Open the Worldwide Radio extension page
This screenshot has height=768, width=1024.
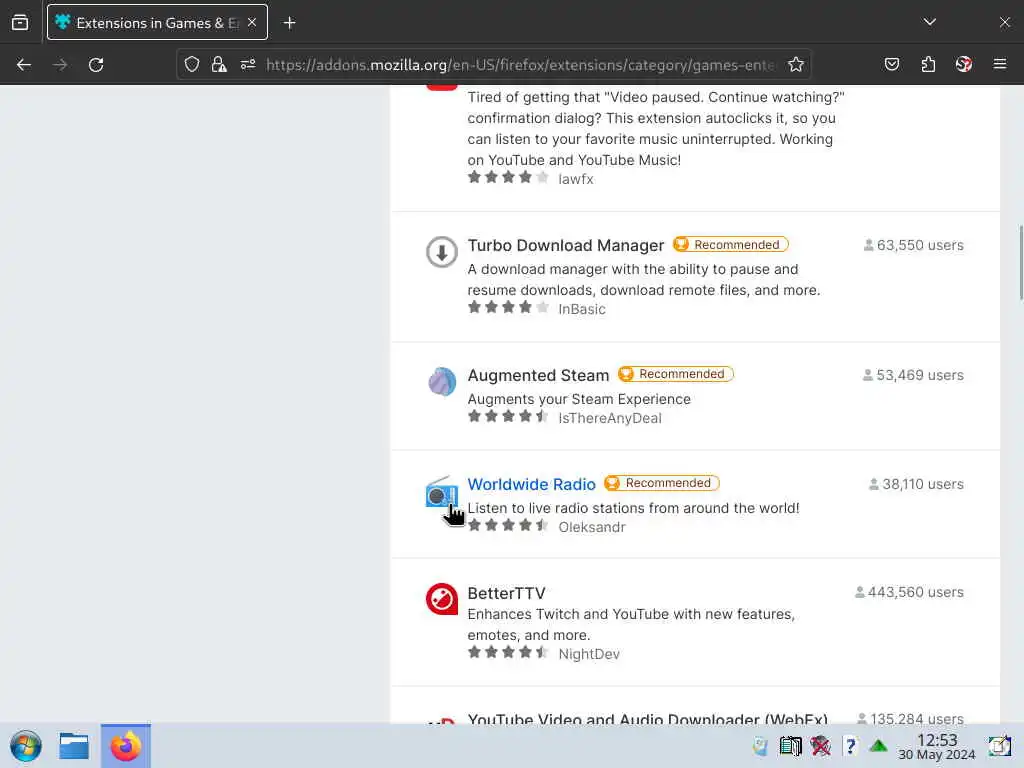[532, 484]
